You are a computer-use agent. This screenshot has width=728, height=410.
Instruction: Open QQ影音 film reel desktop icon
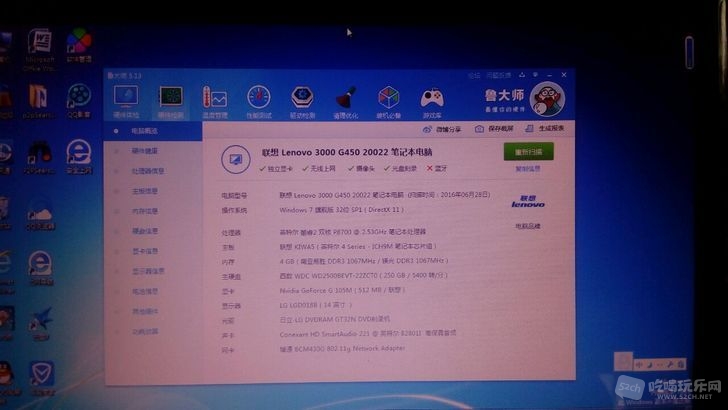78,101
